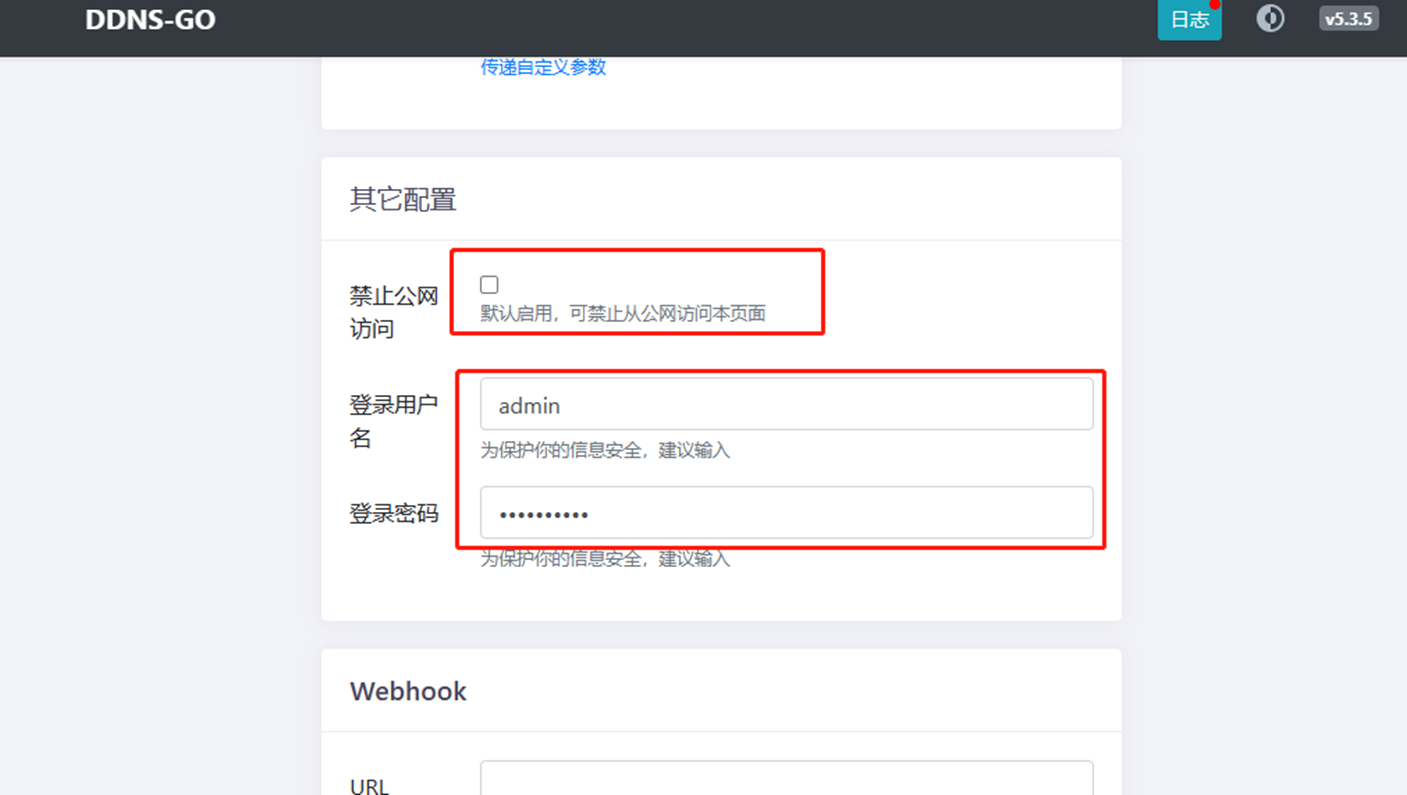Viewport: 1407px width, 795px height.
Task: Click empty space in the top navigation bar
Action: tap(700, 25)
